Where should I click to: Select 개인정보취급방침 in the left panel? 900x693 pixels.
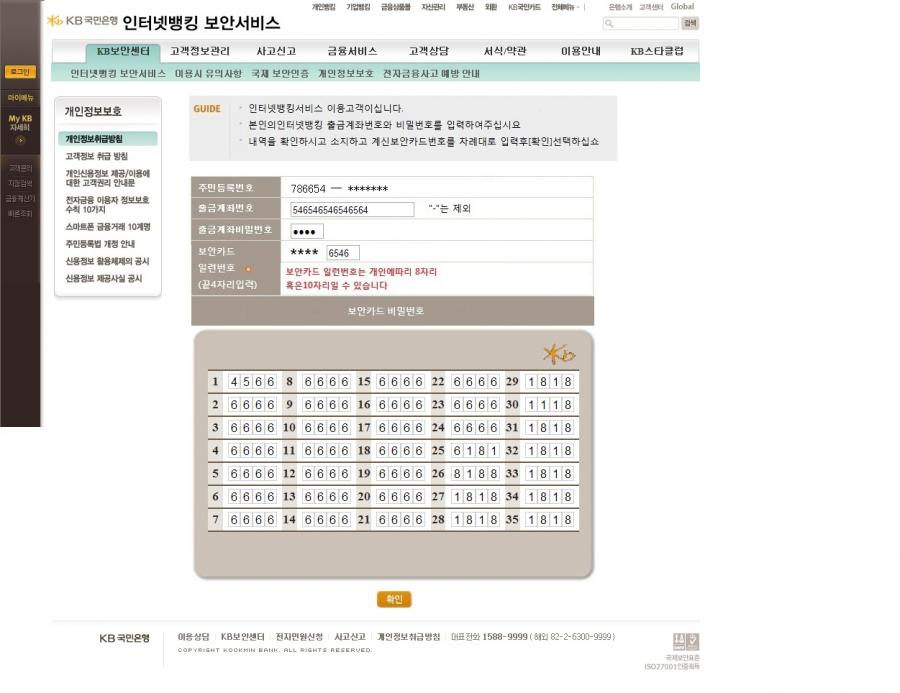(x=107, y=139)
